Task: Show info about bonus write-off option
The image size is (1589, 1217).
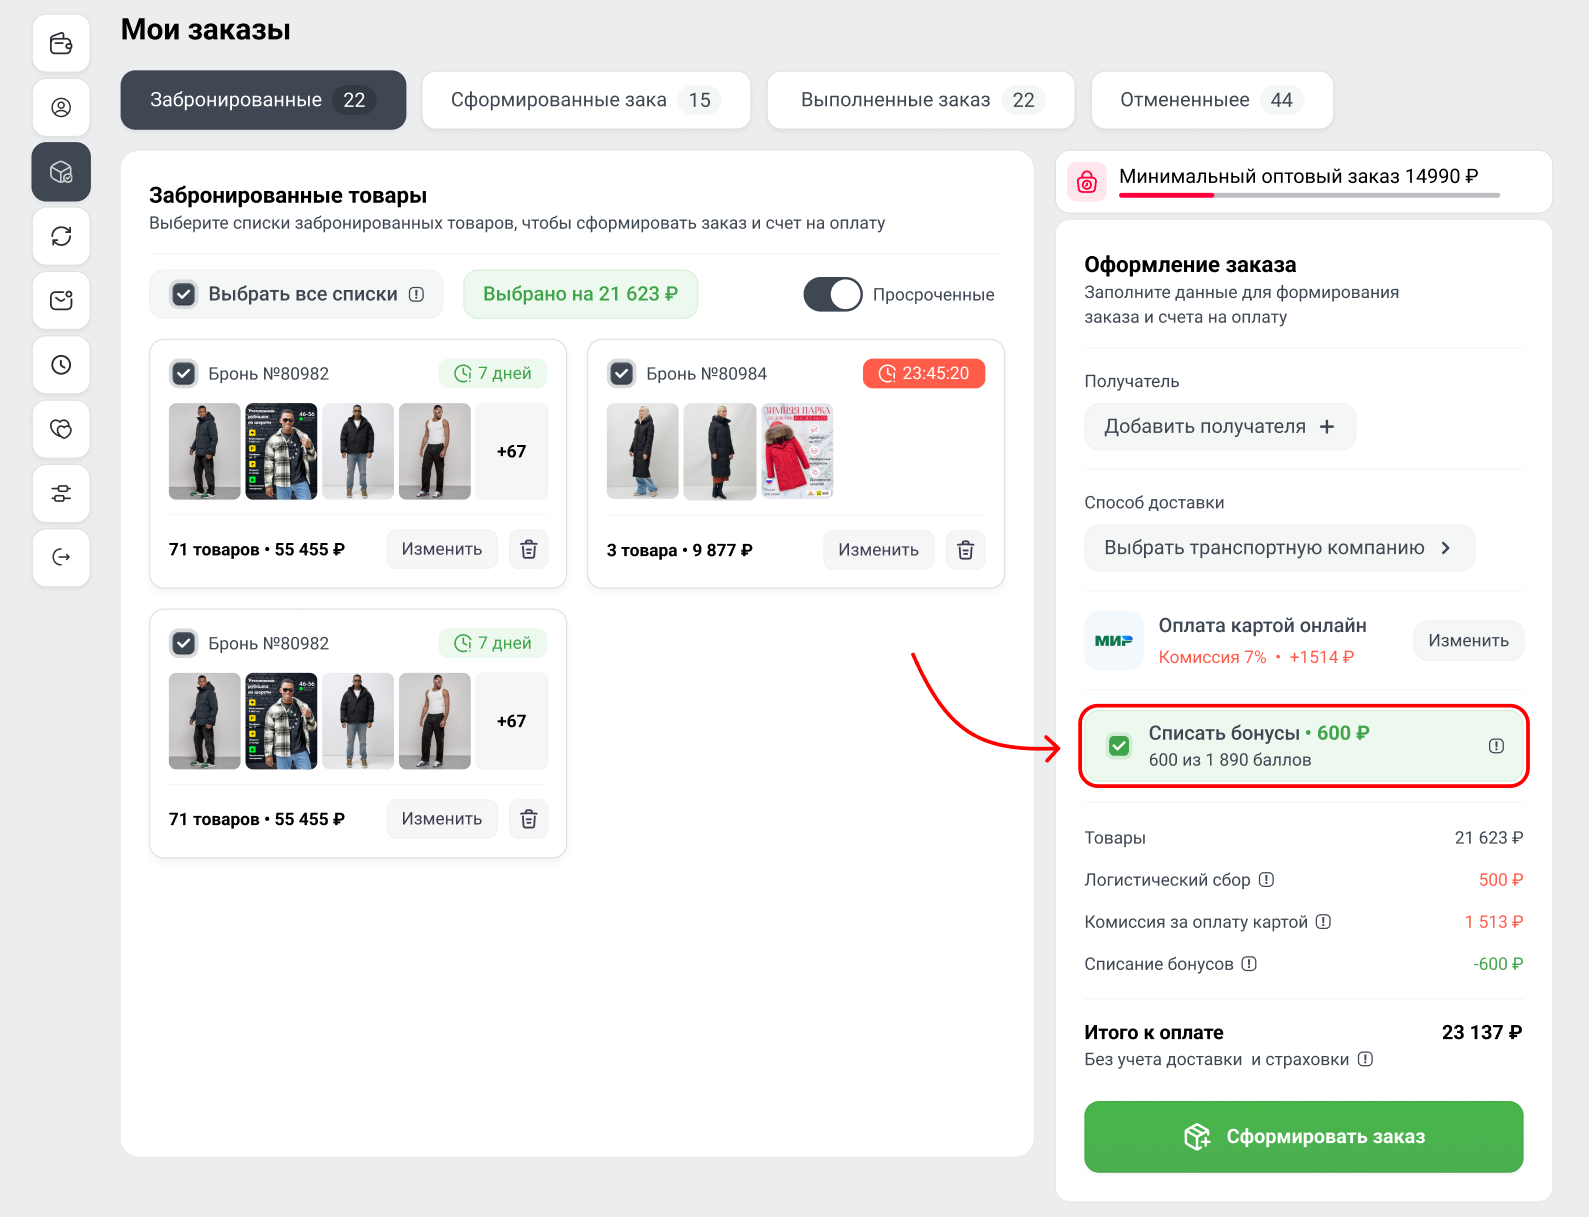Action: [1496, 746]
